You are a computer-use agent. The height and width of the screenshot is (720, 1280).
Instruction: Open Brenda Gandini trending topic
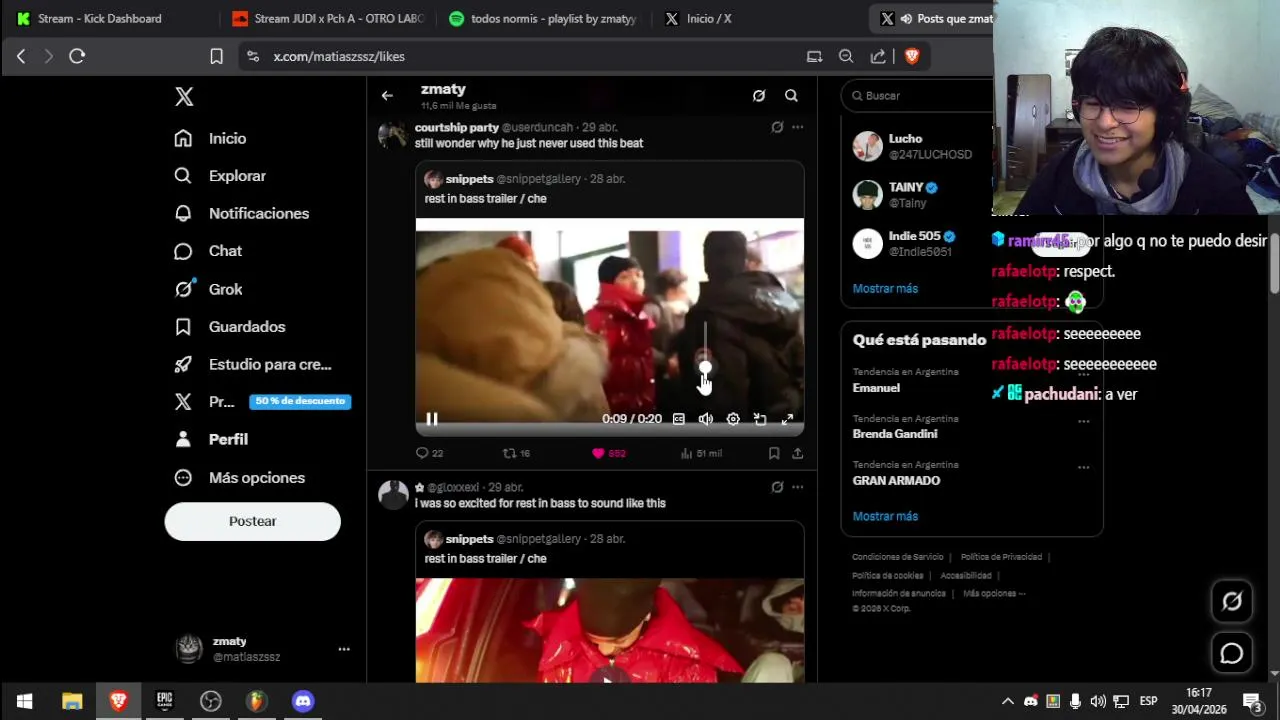pos(895,434)
